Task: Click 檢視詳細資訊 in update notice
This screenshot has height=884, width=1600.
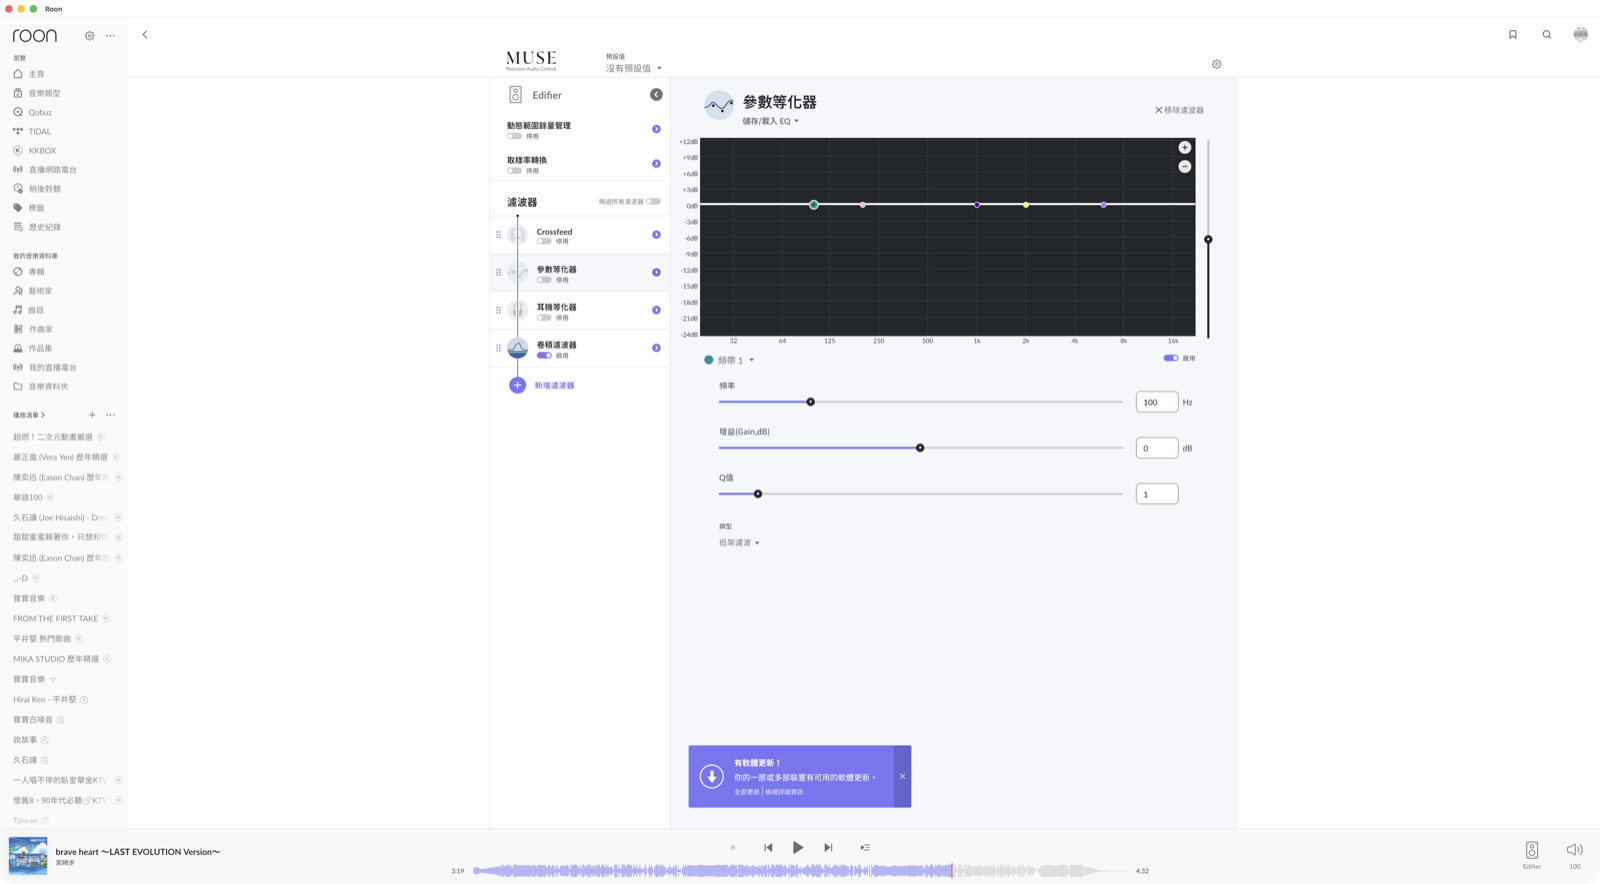Action: point(784,792)
